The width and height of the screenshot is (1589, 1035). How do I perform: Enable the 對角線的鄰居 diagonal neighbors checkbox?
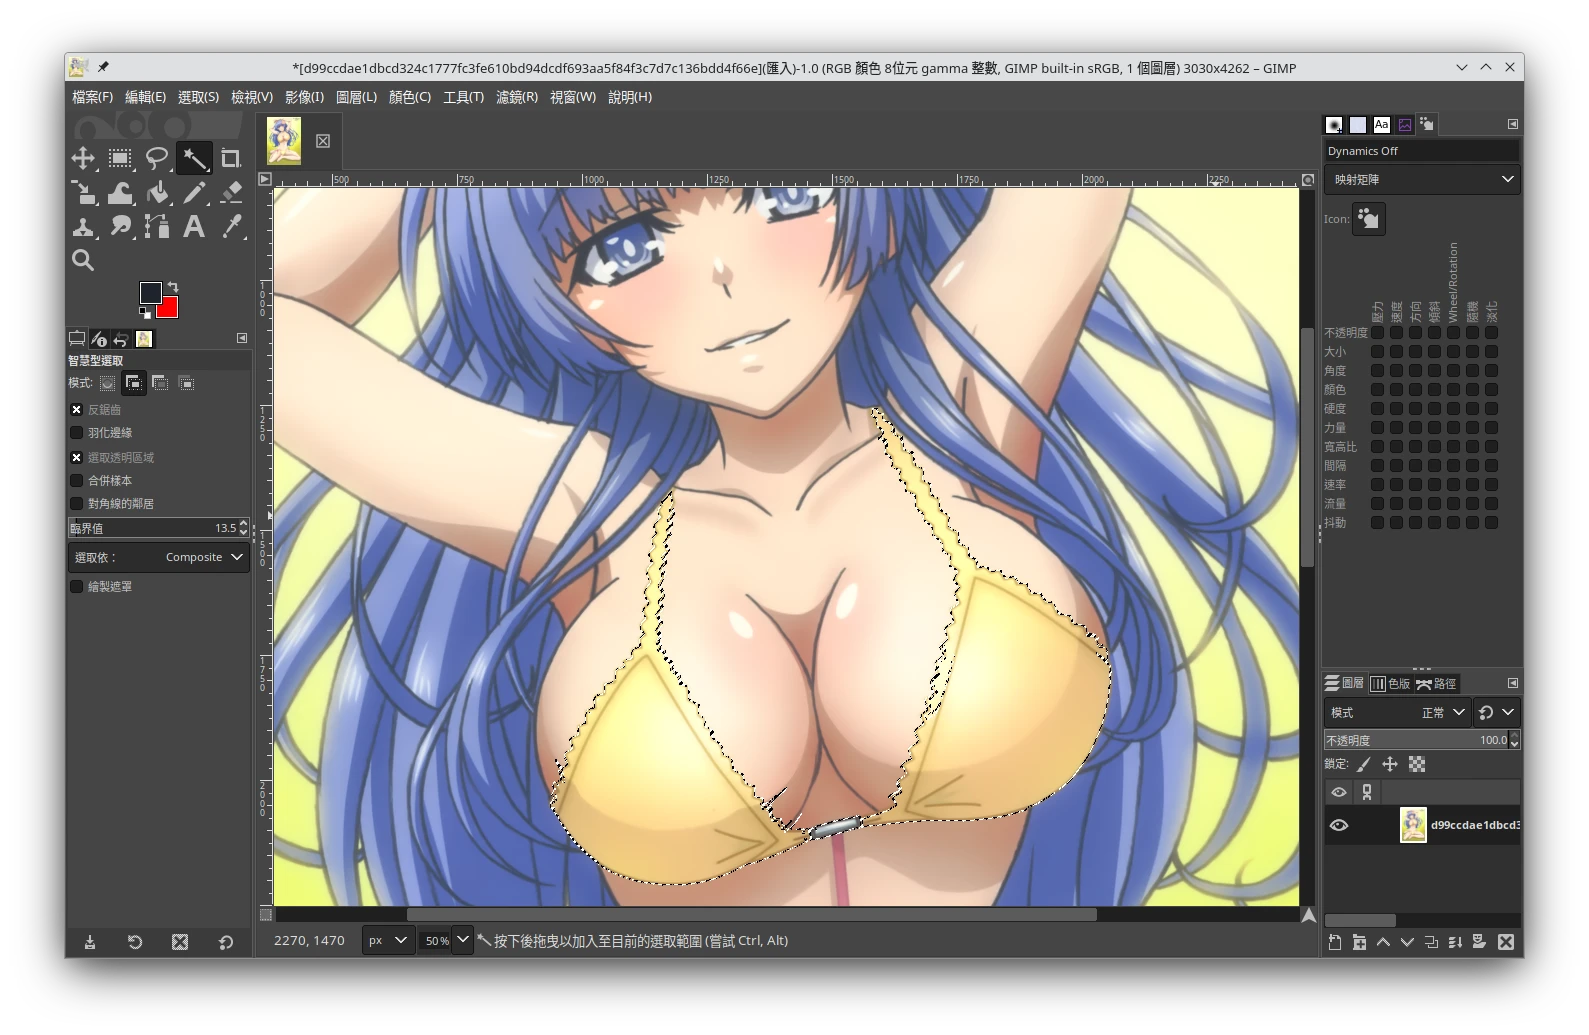[x=76, y=503]
